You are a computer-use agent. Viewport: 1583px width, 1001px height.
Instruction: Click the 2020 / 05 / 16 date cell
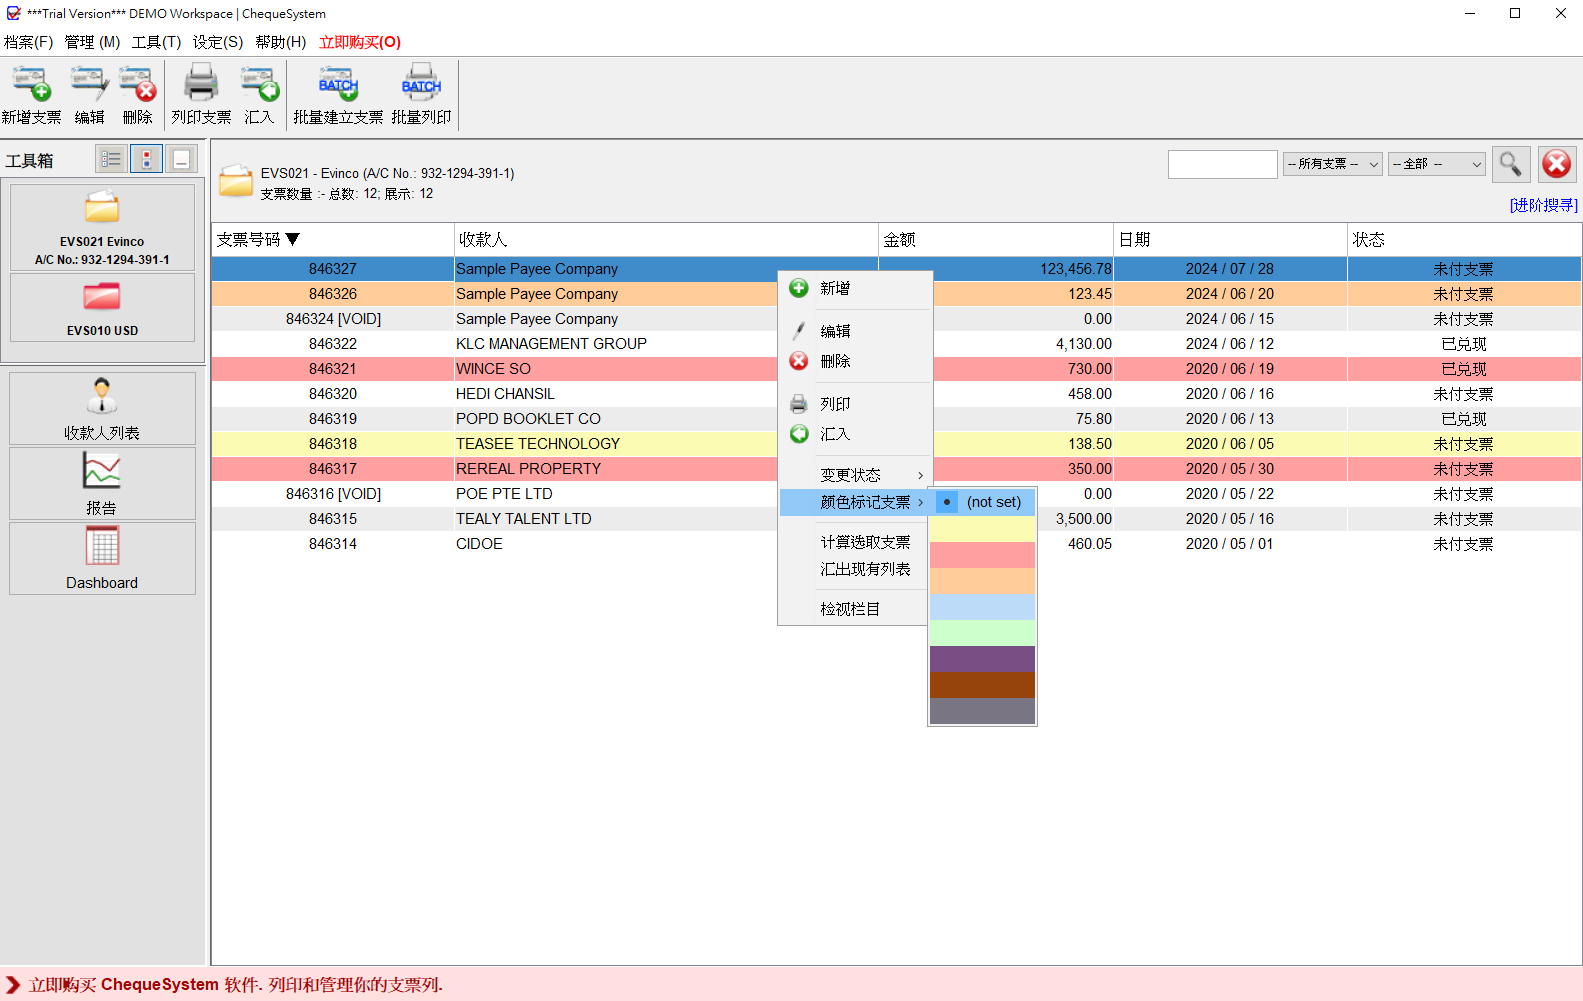pyautogui.click(x=1230, y=519)
